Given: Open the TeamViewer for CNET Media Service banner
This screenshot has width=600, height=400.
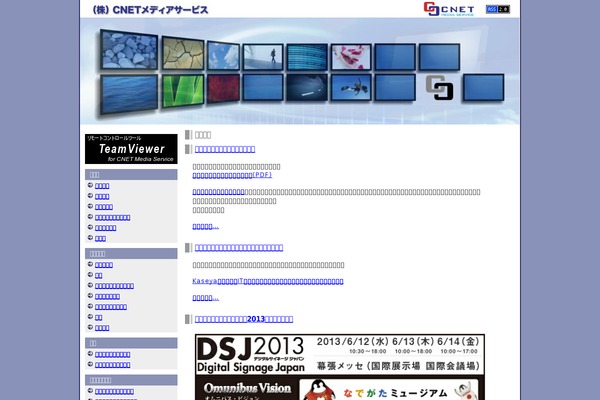Looking at the screenshot, I should click(131, 149).
